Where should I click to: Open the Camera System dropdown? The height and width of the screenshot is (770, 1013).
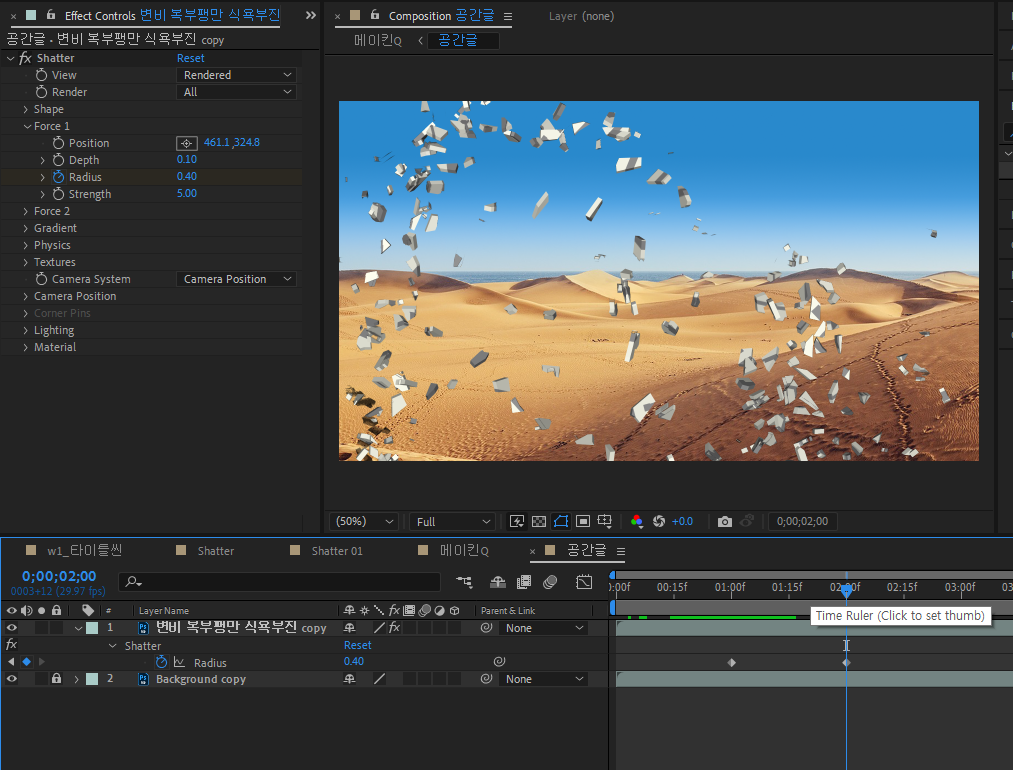(237, 279)
